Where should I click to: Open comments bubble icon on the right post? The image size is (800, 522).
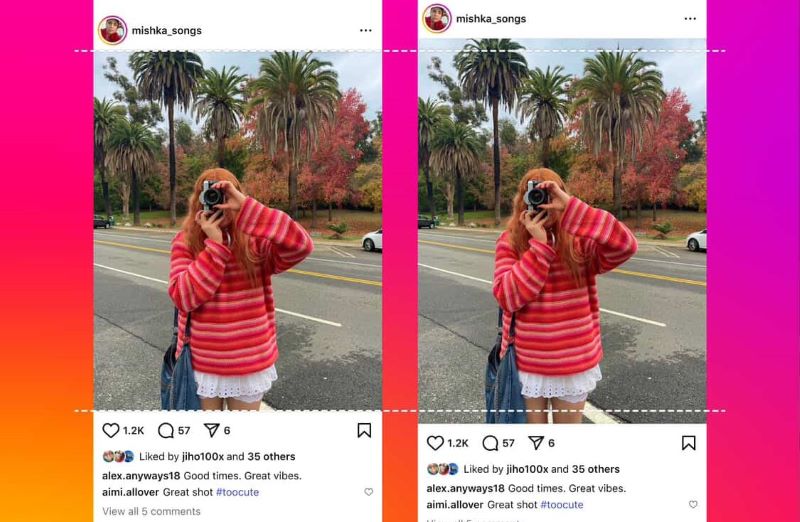click(x=490, y=443)
